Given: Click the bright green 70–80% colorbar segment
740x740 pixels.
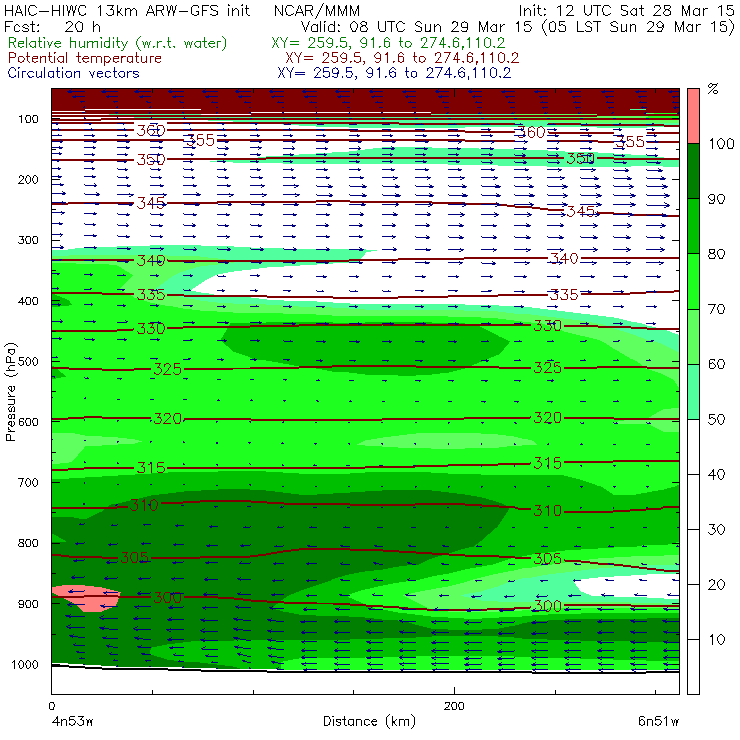Looking at the screenshot, I should point(693,281).
